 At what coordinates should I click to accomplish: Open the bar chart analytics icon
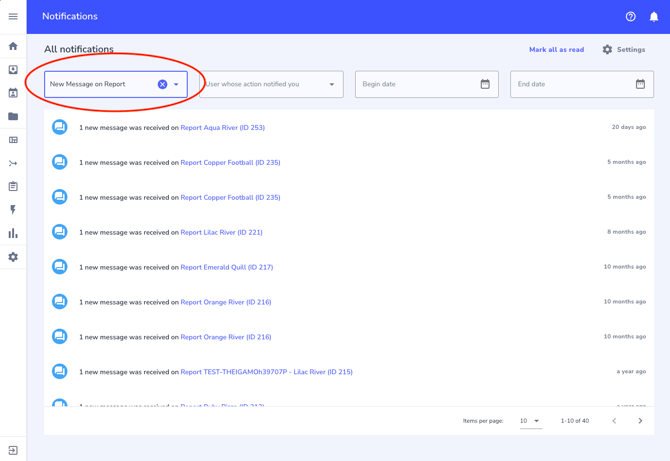(13, 233)
